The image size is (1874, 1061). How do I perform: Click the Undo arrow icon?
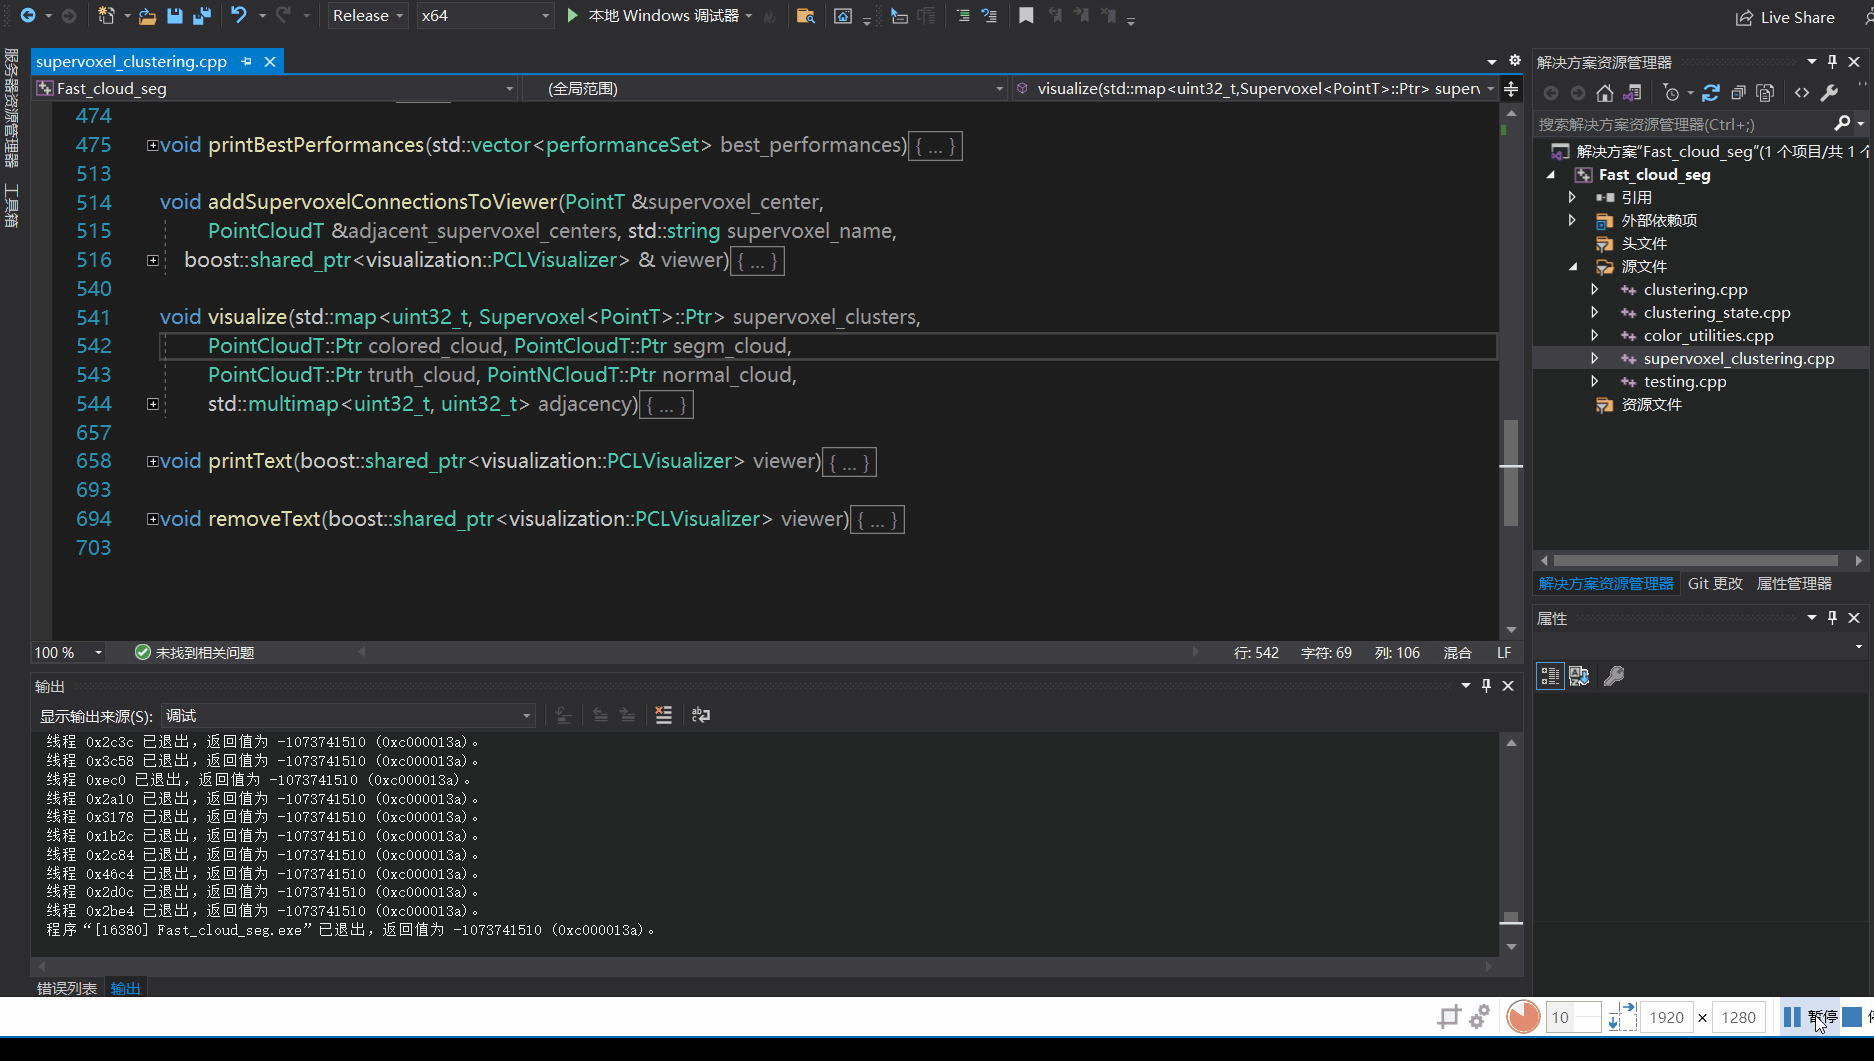coord(238,16)
